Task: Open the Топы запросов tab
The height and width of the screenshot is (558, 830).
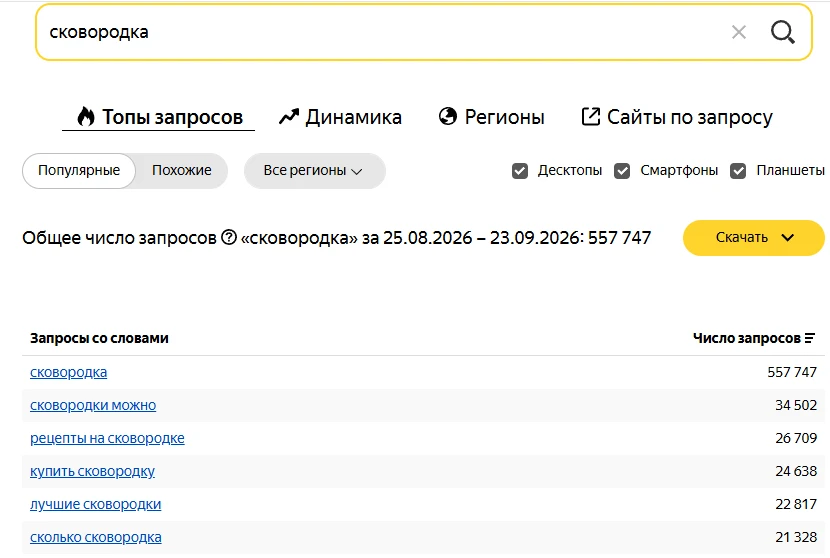Action: pos(159,116)
